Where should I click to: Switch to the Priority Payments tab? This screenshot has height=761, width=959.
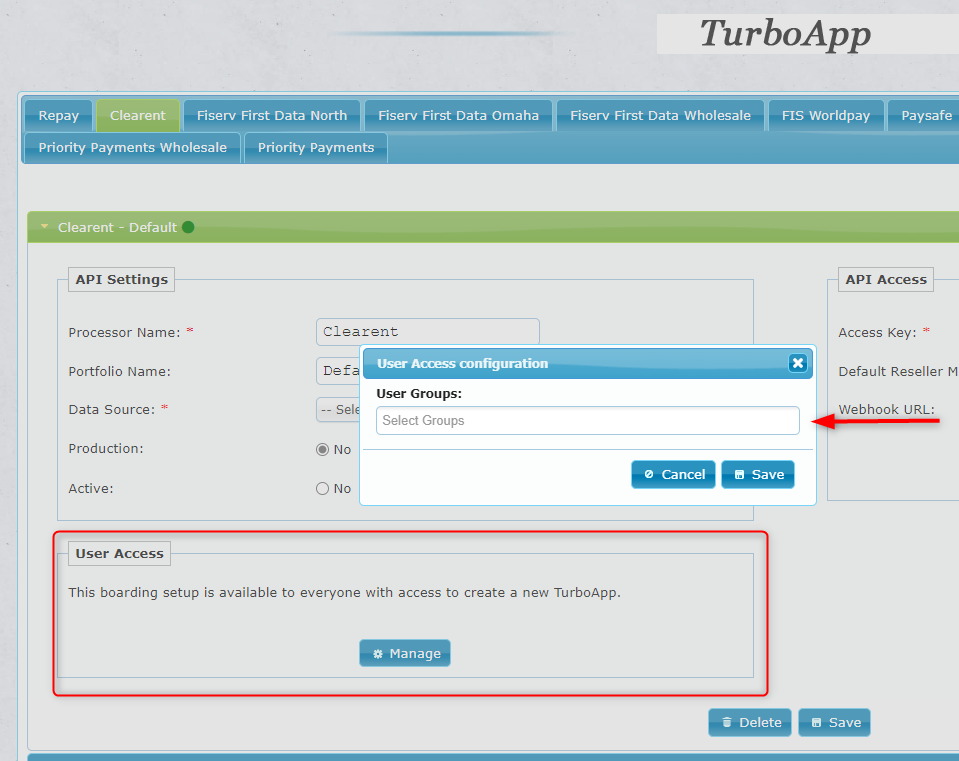click(x=316, y=147)
